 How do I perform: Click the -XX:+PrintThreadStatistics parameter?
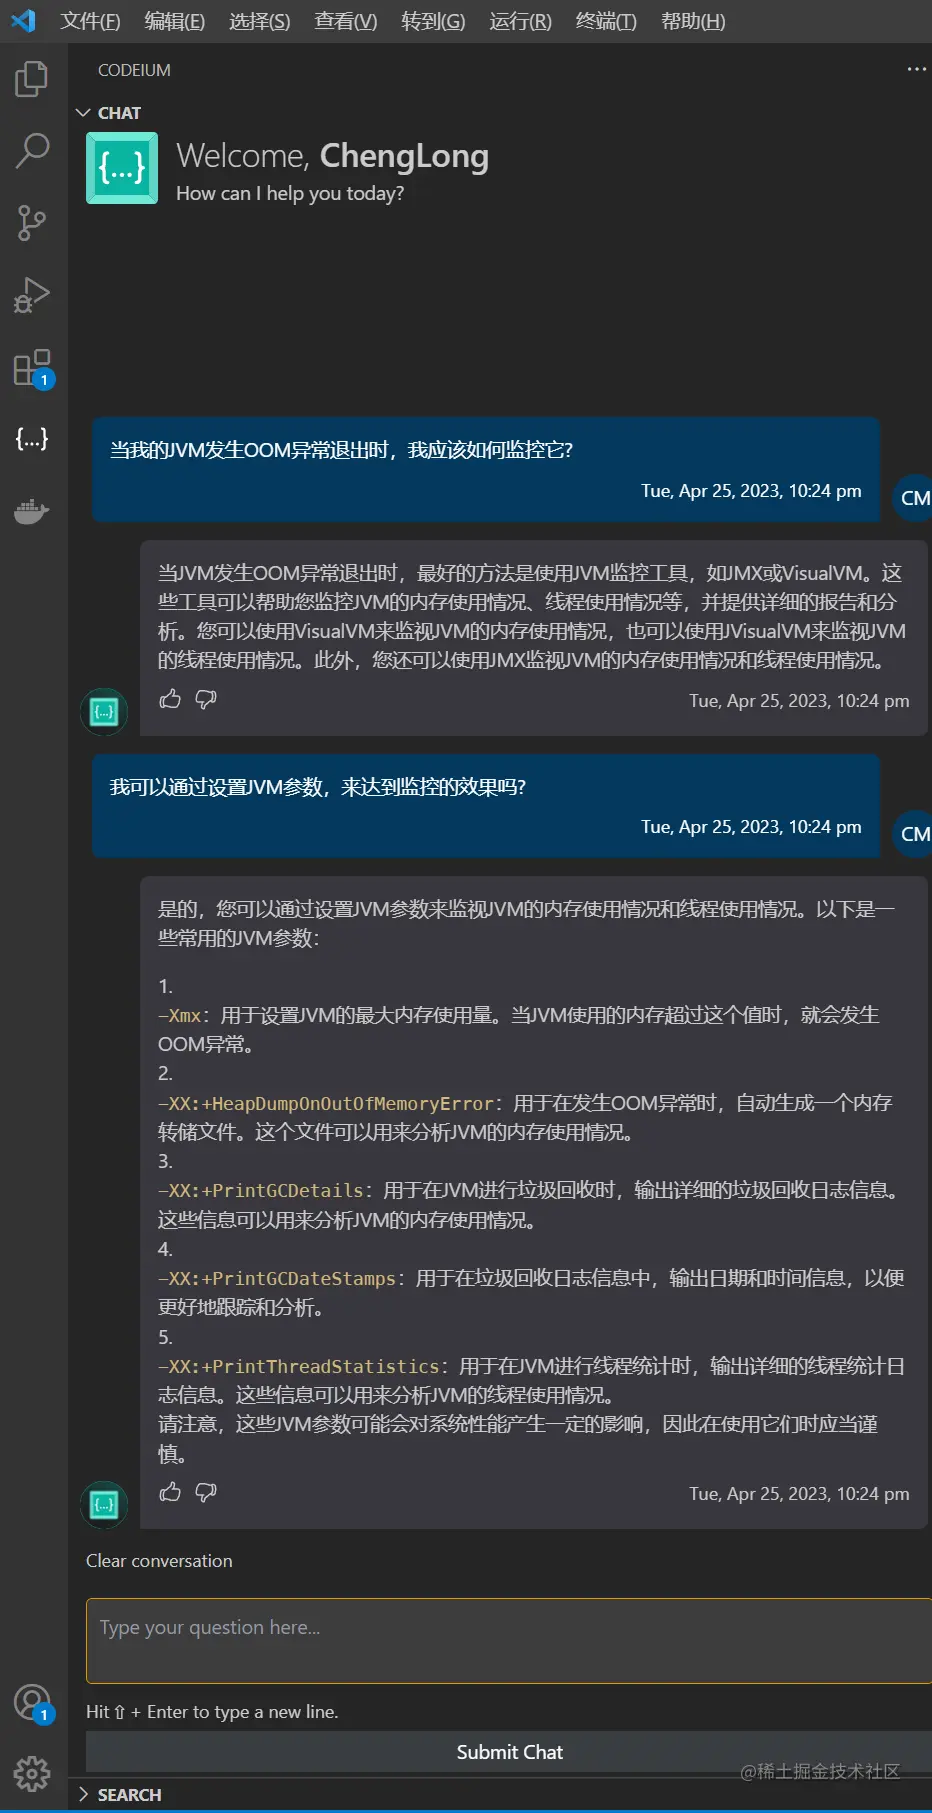click(x=299, y=1366)
